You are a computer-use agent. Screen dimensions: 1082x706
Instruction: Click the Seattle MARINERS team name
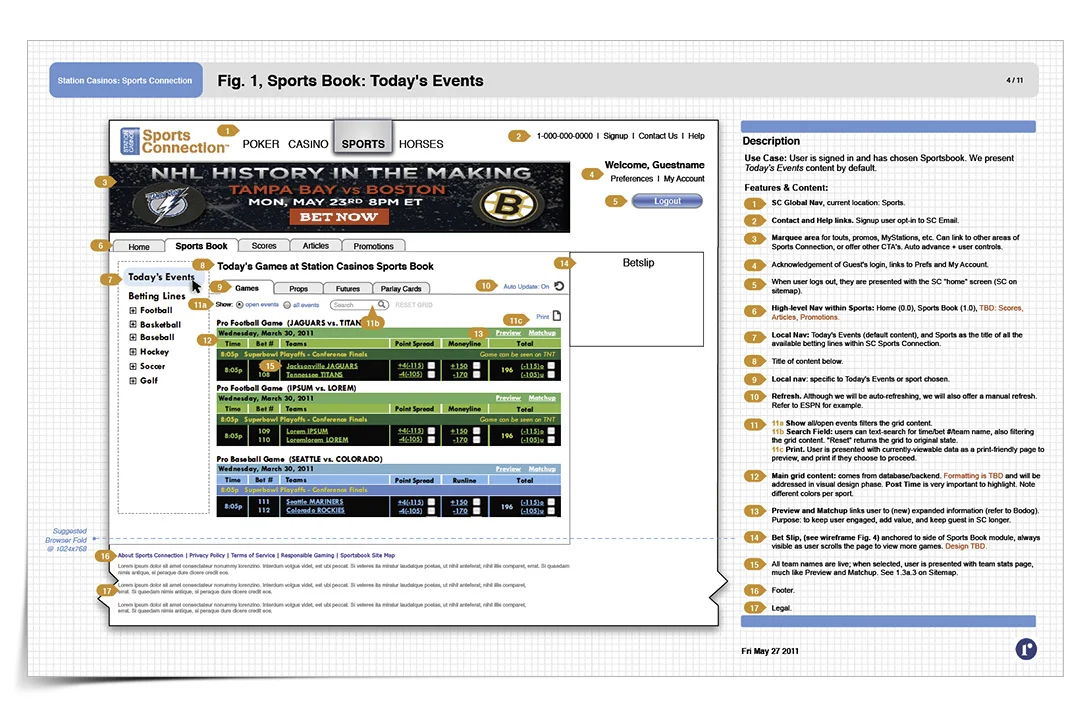coord(314,502)
